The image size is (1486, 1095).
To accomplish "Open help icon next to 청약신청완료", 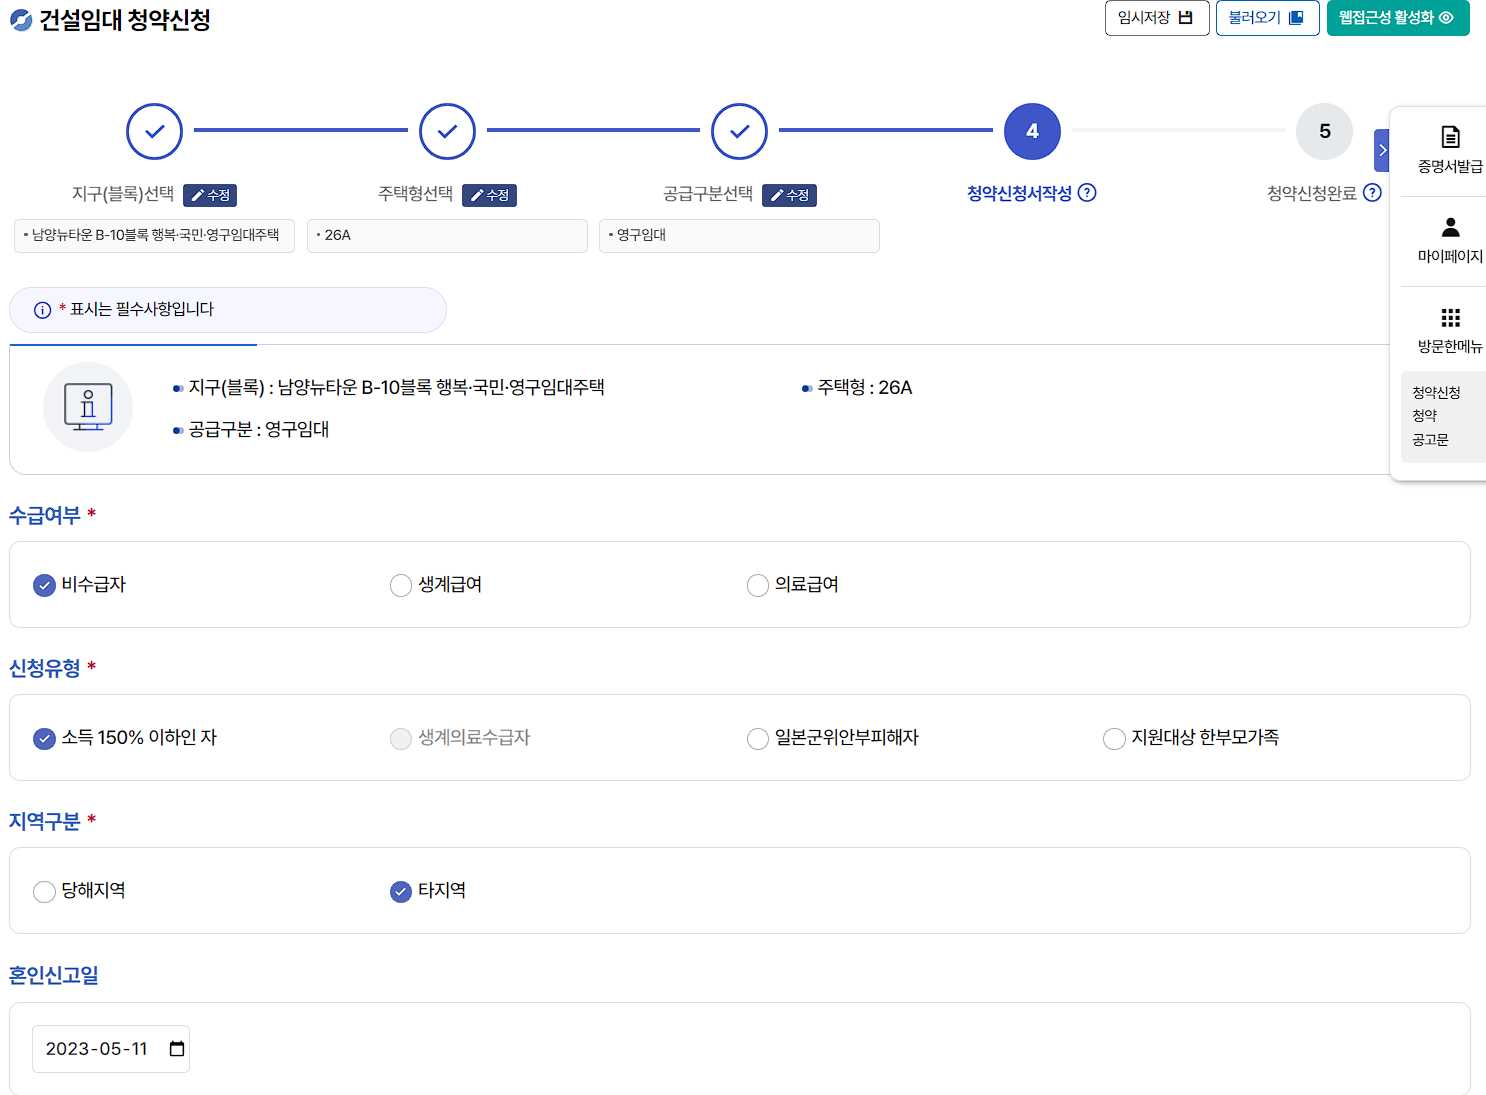I will [1372, 193].
